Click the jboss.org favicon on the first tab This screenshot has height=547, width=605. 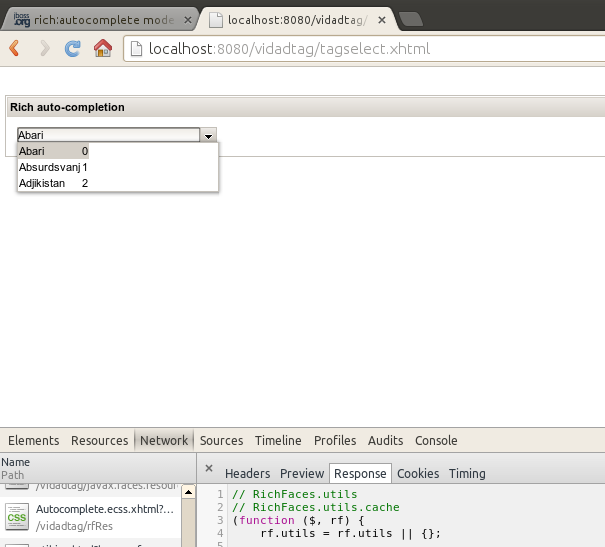(22, 19)
